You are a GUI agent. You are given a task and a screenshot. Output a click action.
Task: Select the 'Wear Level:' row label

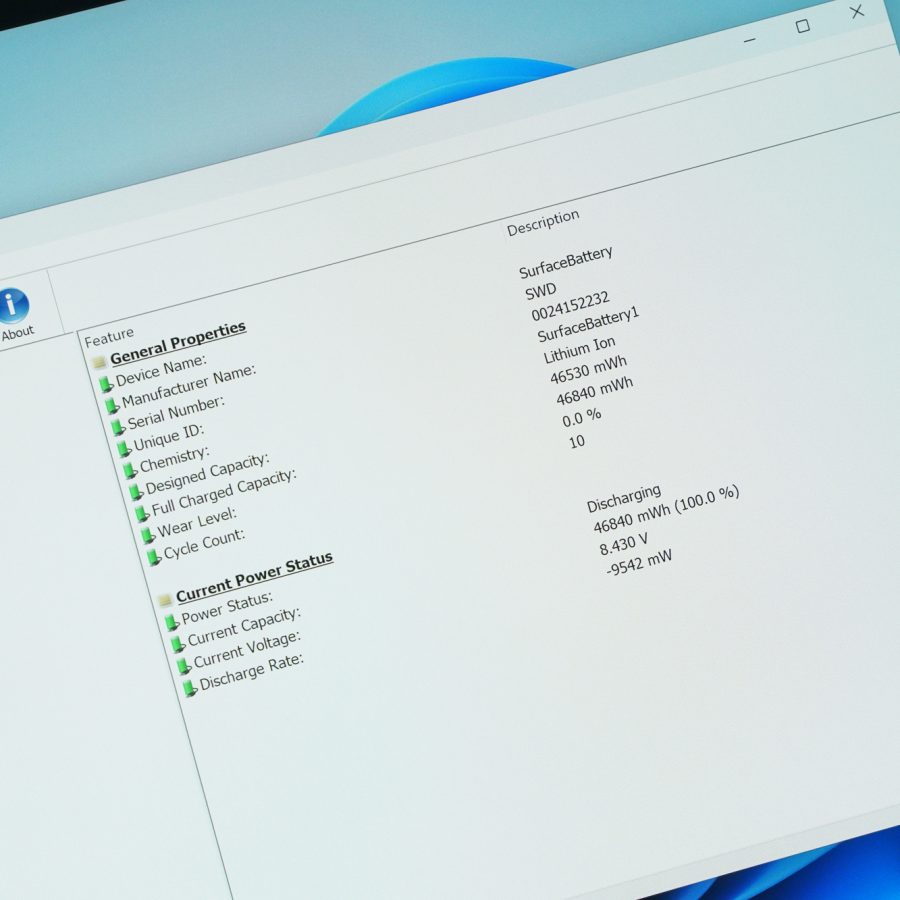point(197,522)
